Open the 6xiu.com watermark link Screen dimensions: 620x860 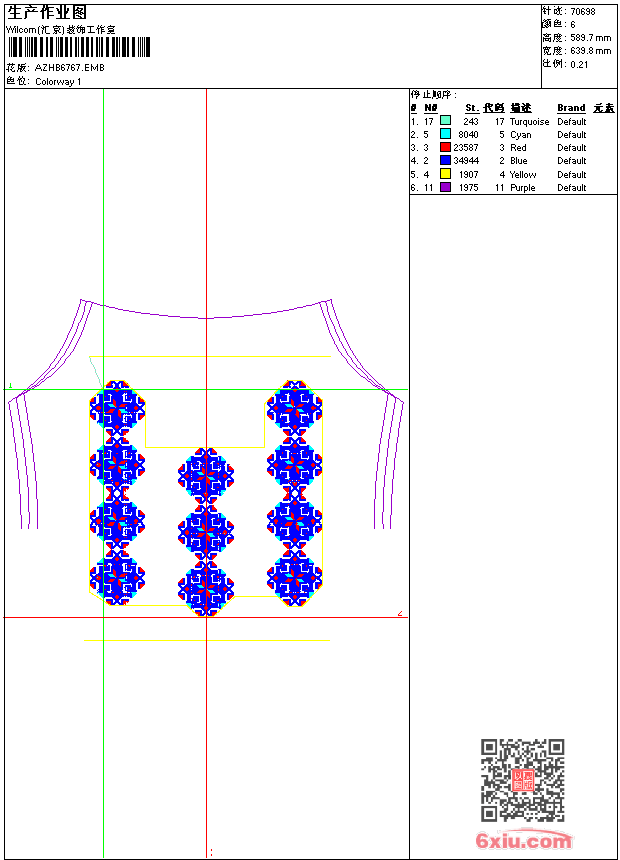(524, 841)
